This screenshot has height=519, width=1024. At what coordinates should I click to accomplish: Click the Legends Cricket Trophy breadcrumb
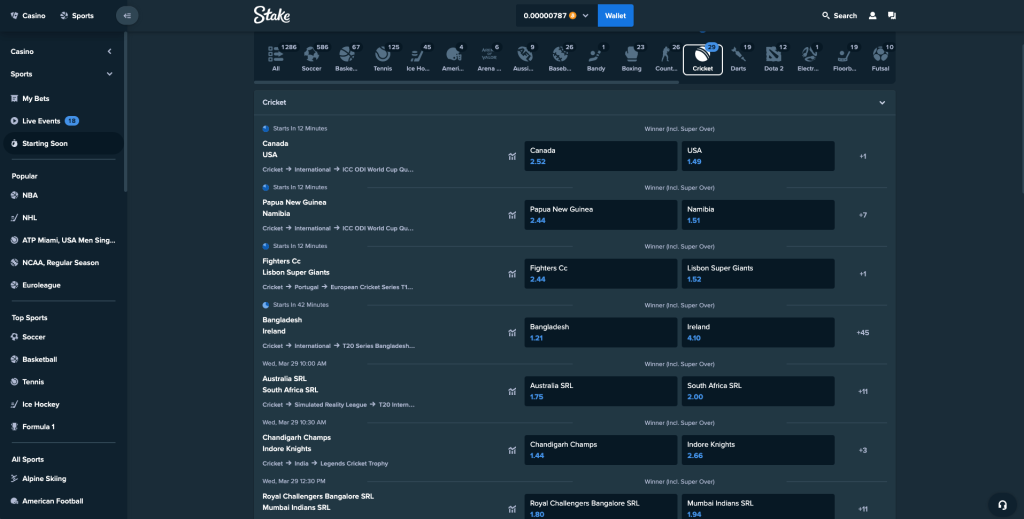click(x=354, y=464)
